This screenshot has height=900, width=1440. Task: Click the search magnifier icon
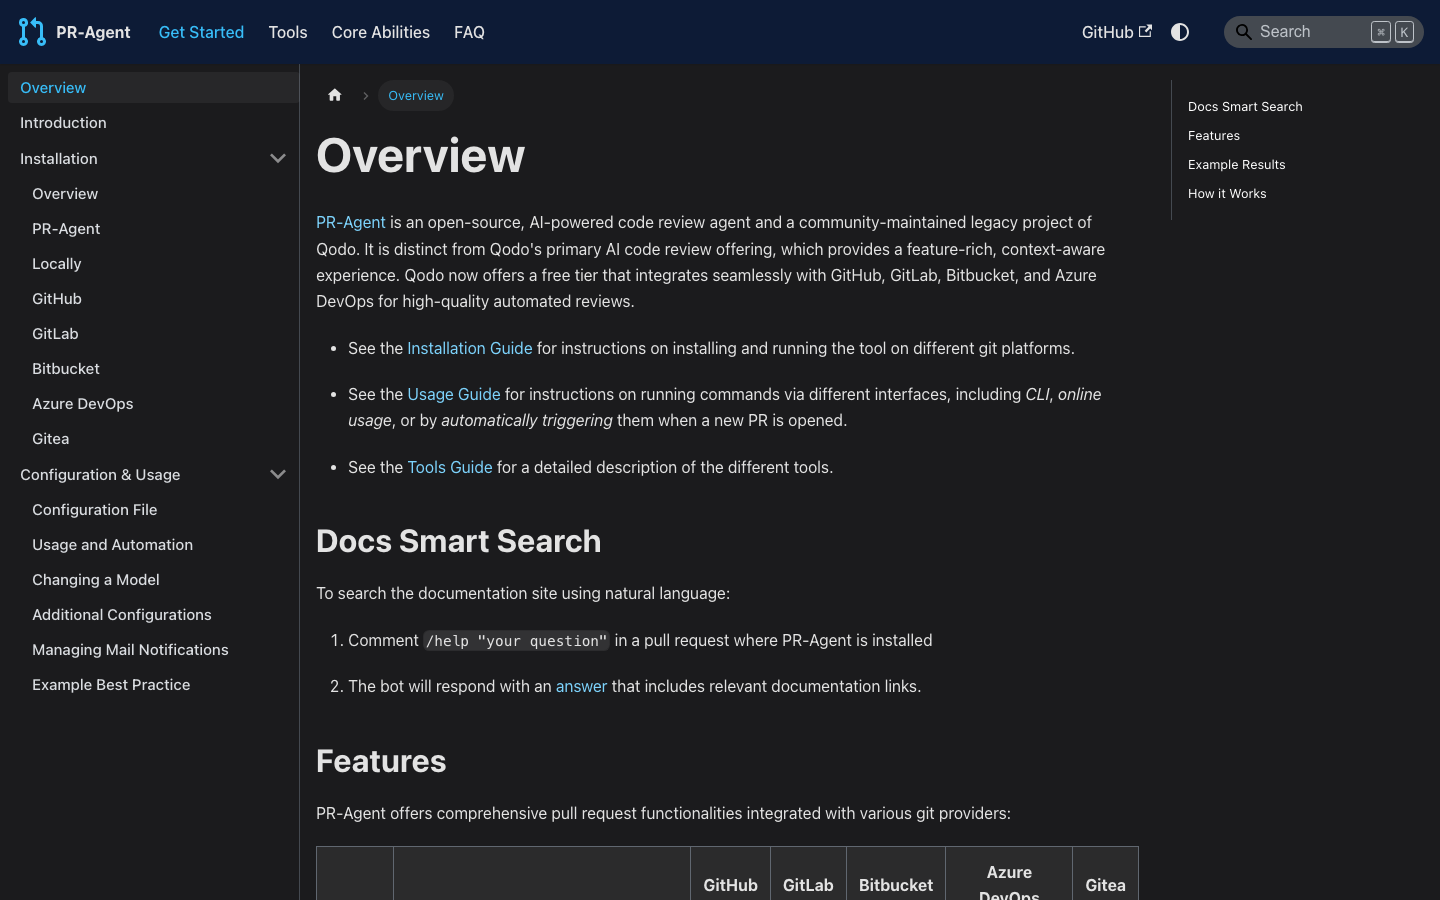[x=1244, y=32]
